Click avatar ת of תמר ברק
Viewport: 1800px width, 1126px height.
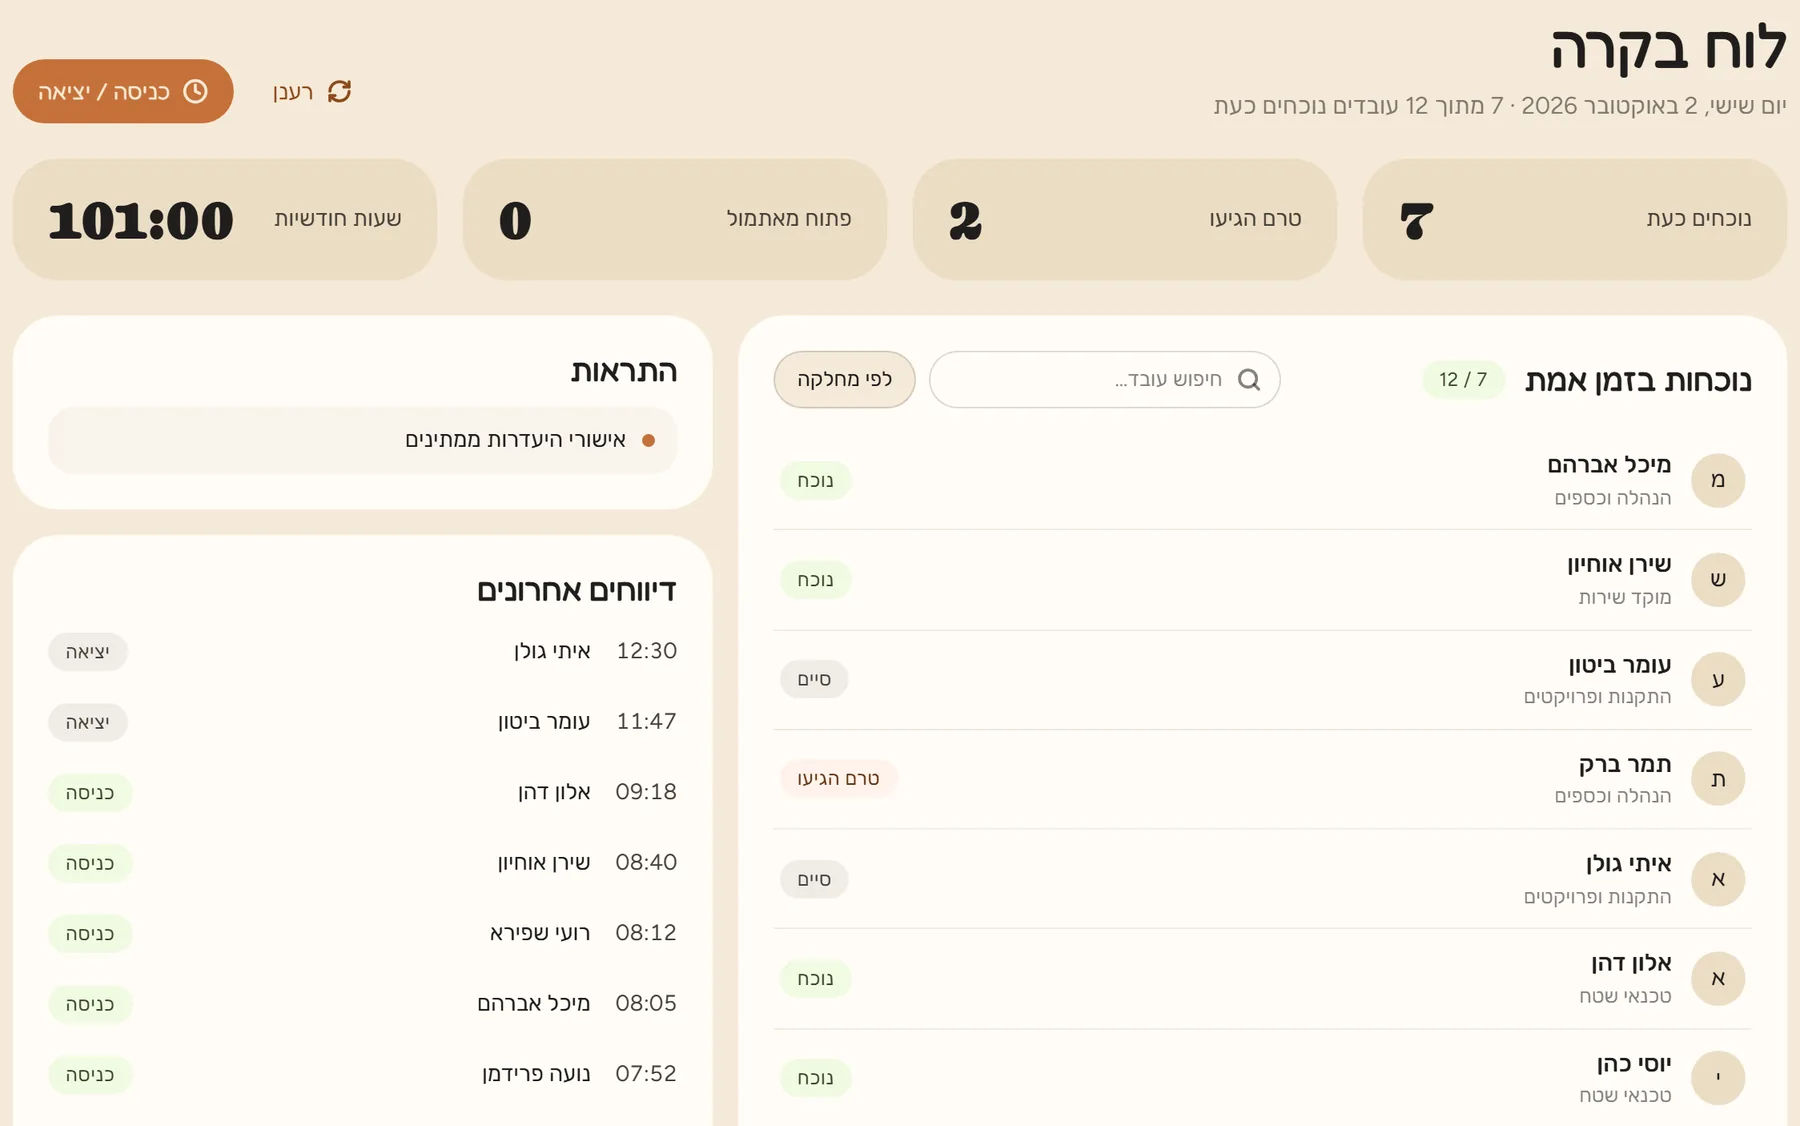(1718, 779)
